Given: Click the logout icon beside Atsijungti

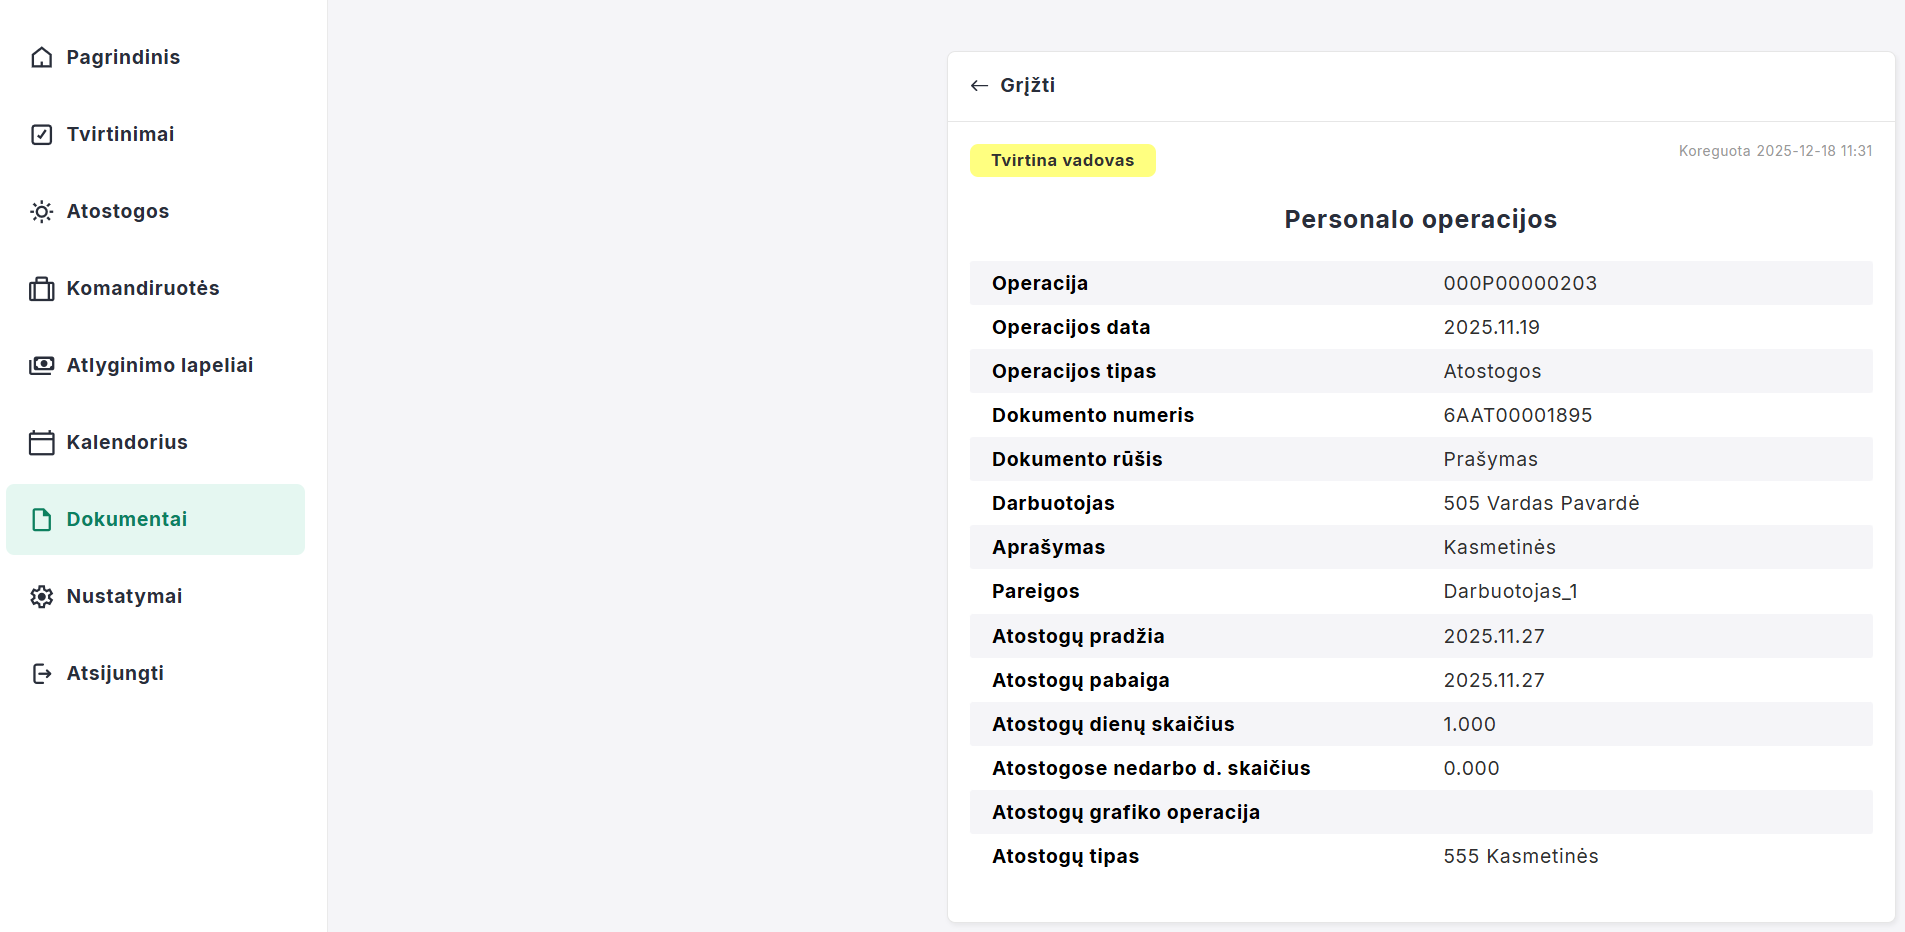Looking at the screenshot, I should coord(41,673).
